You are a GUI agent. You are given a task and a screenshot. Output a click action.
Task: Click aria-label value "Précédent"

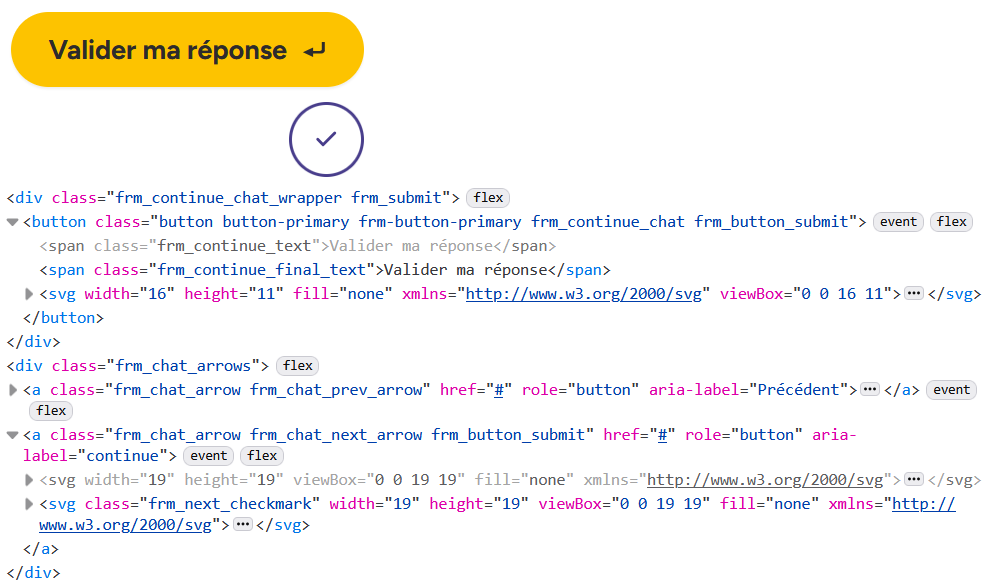(798, 390)
